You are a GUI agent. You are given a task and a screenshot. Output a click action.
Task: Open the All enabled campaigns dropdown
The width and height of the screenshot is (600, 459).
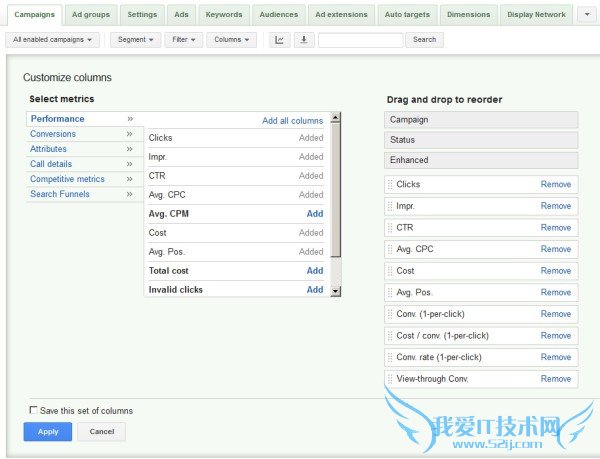[x=53, y=40]
